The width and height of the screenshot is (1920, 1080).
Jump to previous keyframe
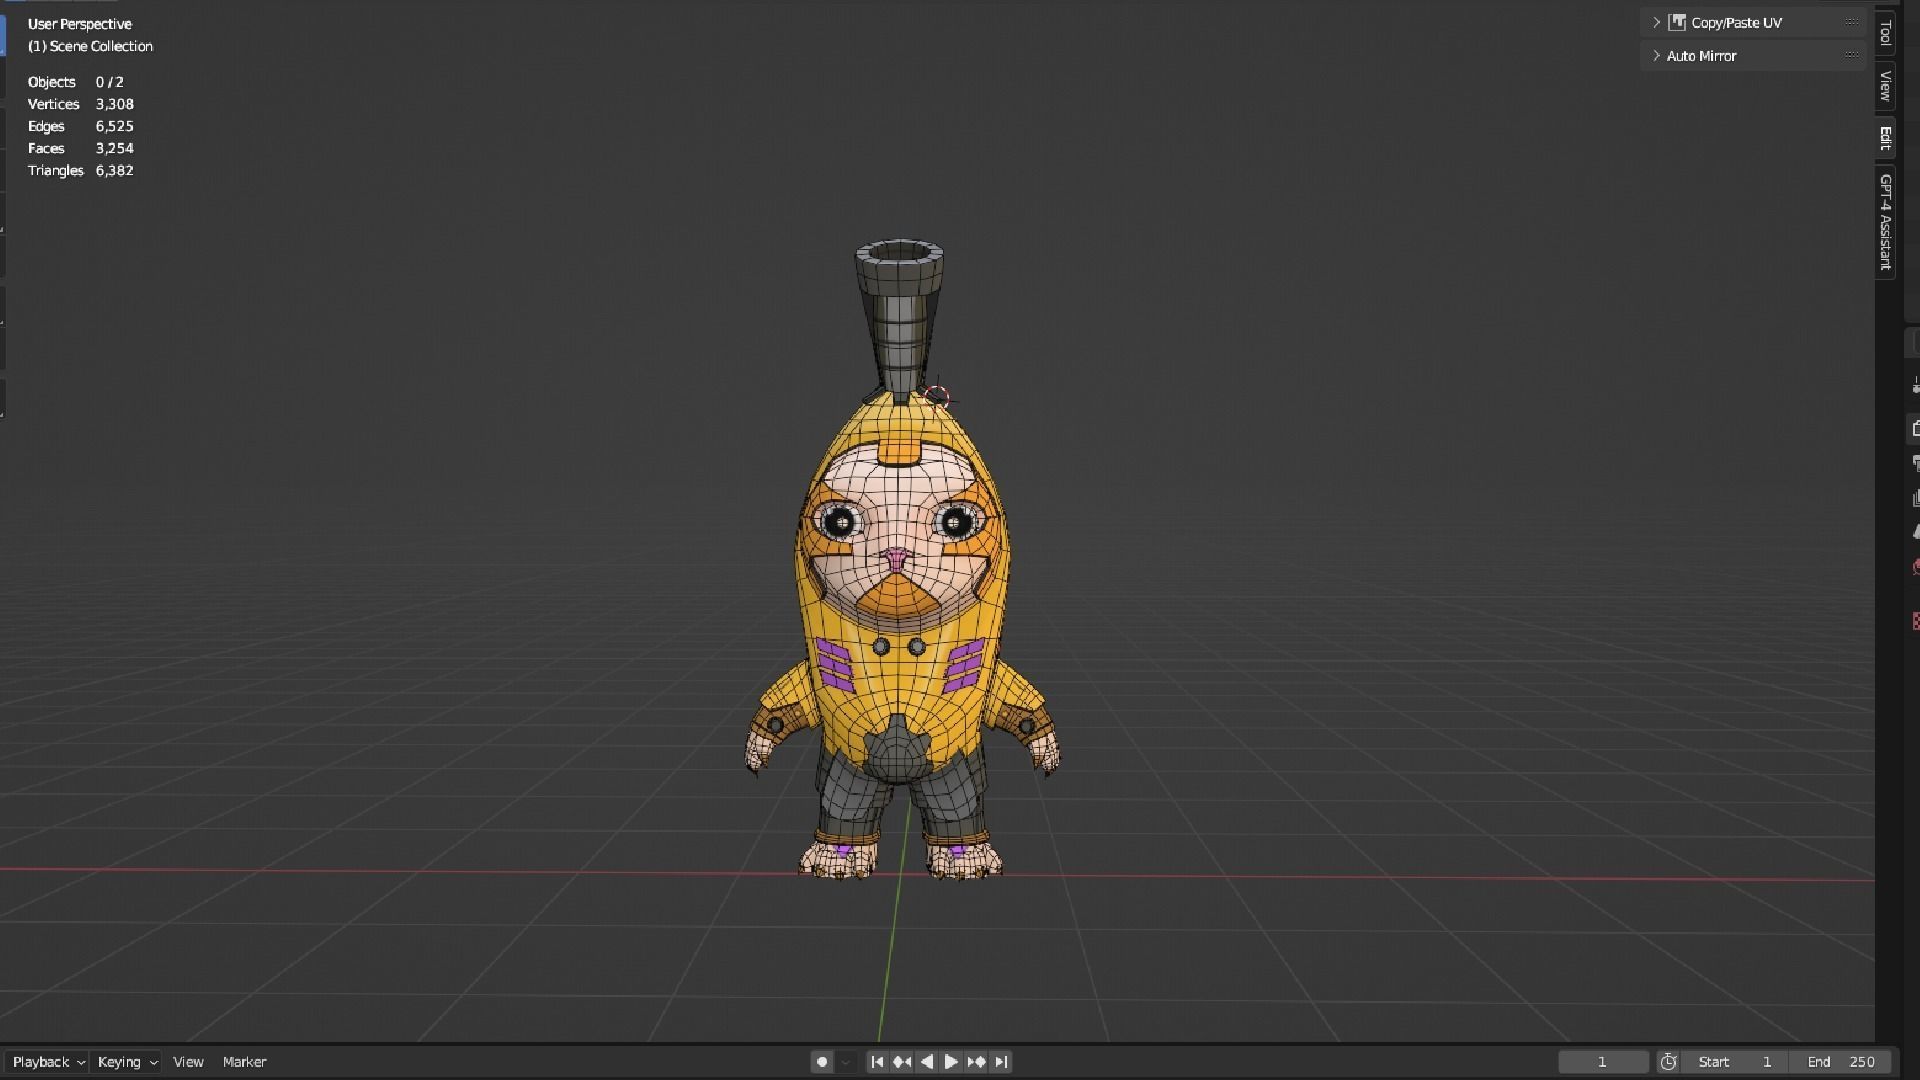(x=902, y=1062)
